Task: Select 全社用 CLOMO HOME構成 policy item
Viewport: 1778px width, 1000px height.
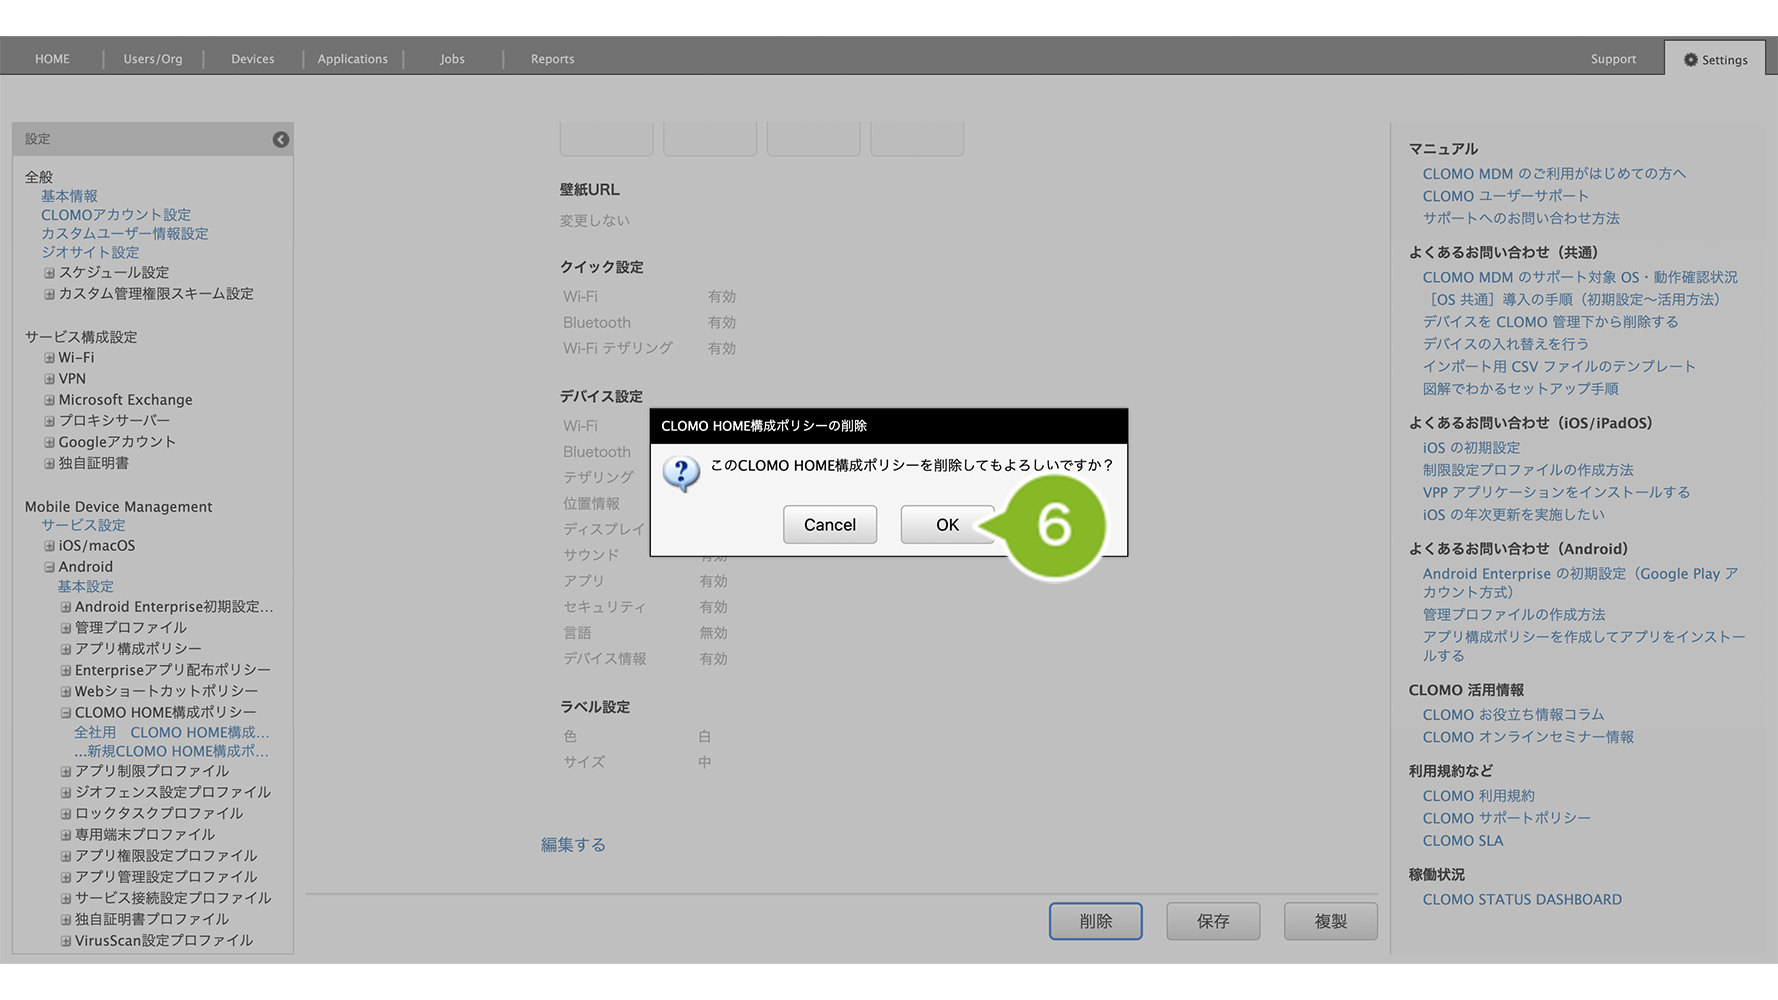Action: coord(171,733)
